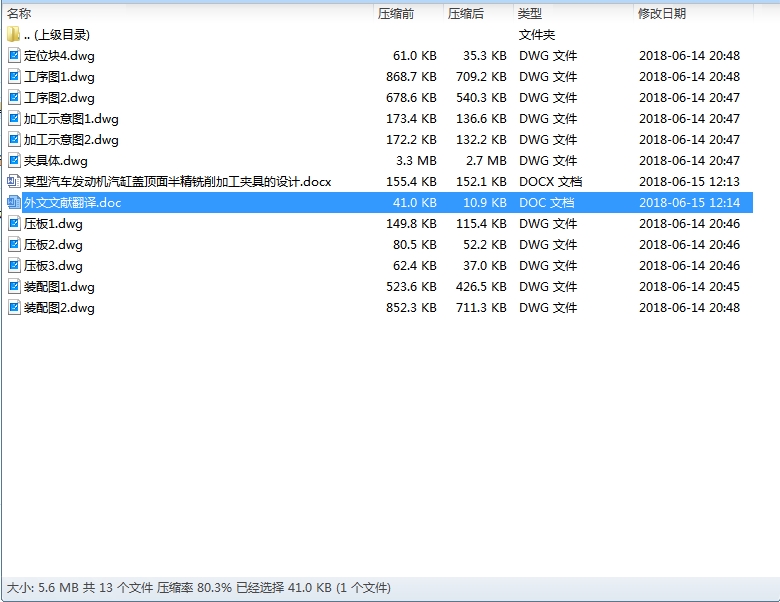The width and height of the screenshot is (780, 602).
Task: Select file name 定位块4.dwg
Action: coord(59,56)
